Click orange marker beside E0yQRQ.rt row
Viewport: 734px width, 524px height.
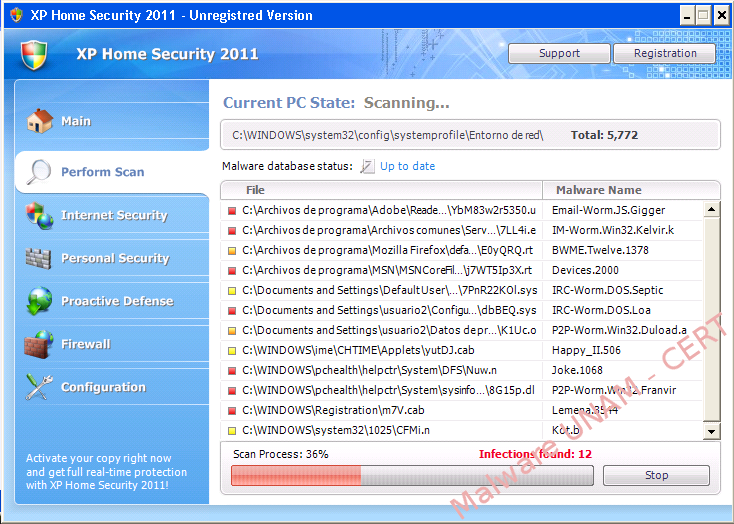point(232,251)
